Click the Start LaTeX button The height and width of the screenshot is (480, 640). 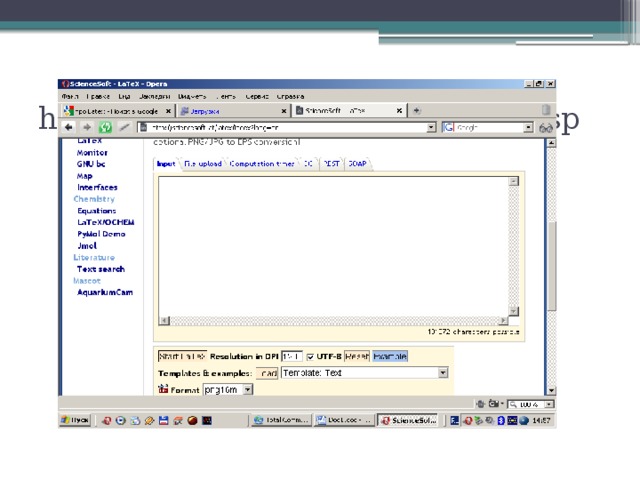click(x=182, y=356)
